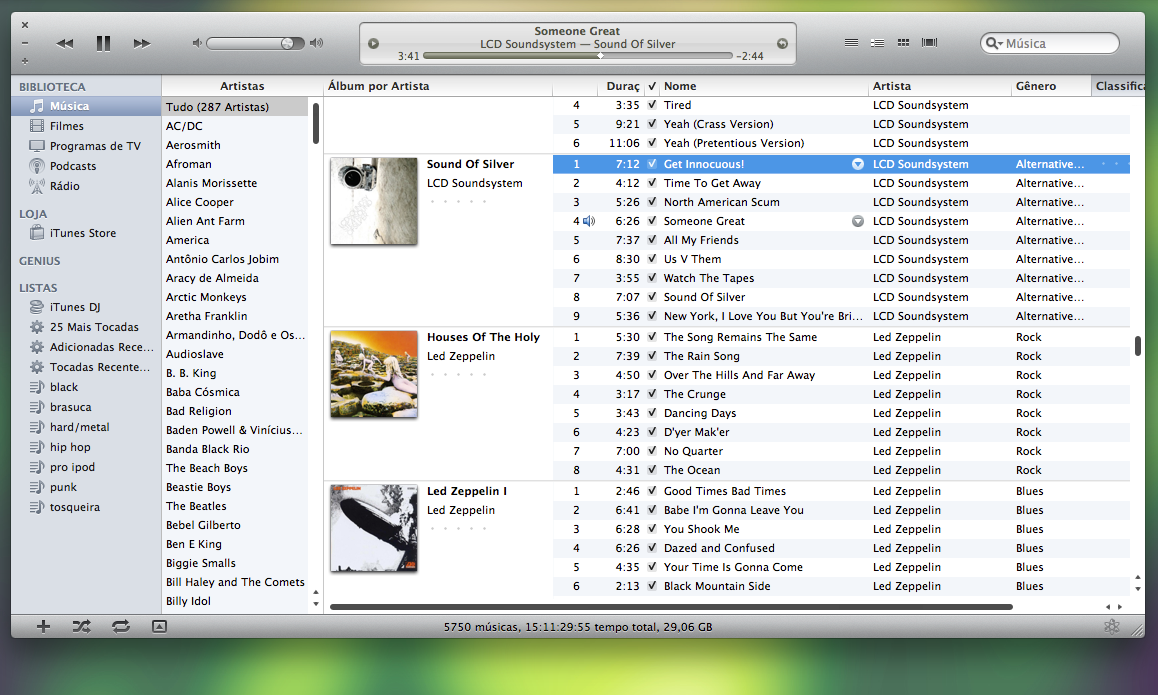Adjust the volume slider knob

(287, 44)
